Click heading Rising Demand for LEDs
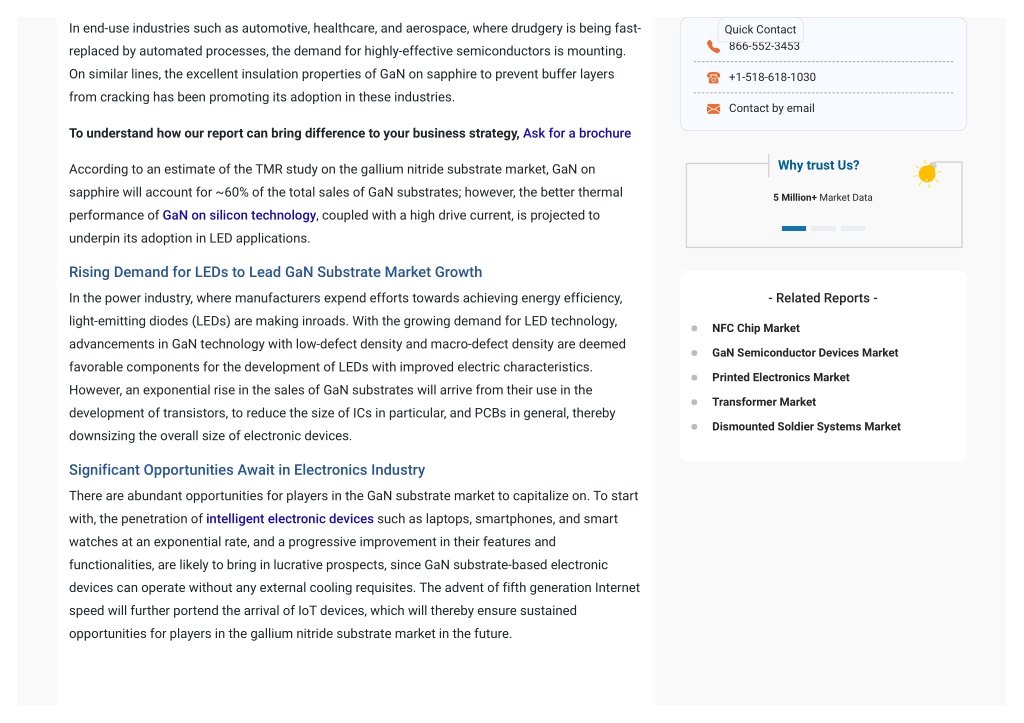The height and width of the screenshot is (723, 1024). point(276,272)
